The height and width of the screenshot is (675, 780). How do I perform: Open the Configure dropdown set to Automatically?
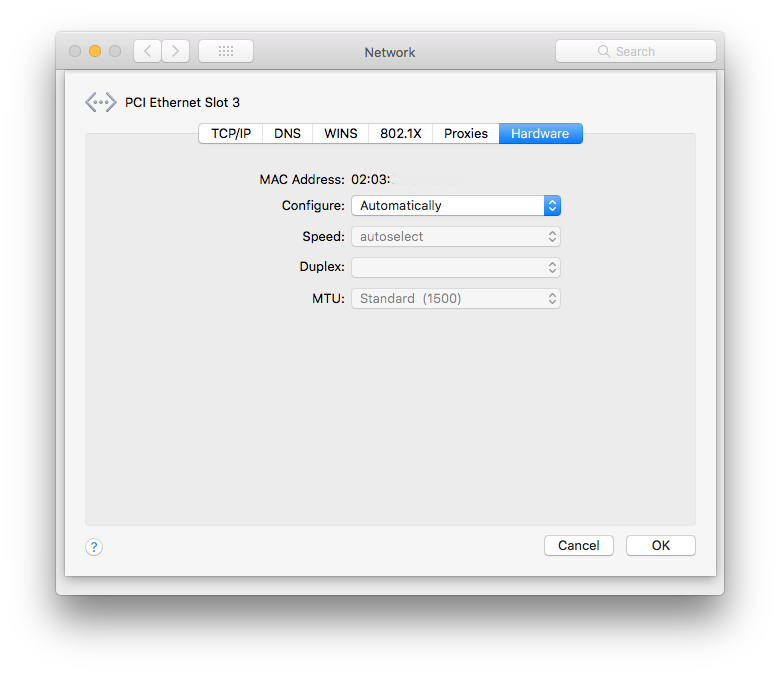coord(456,205)
